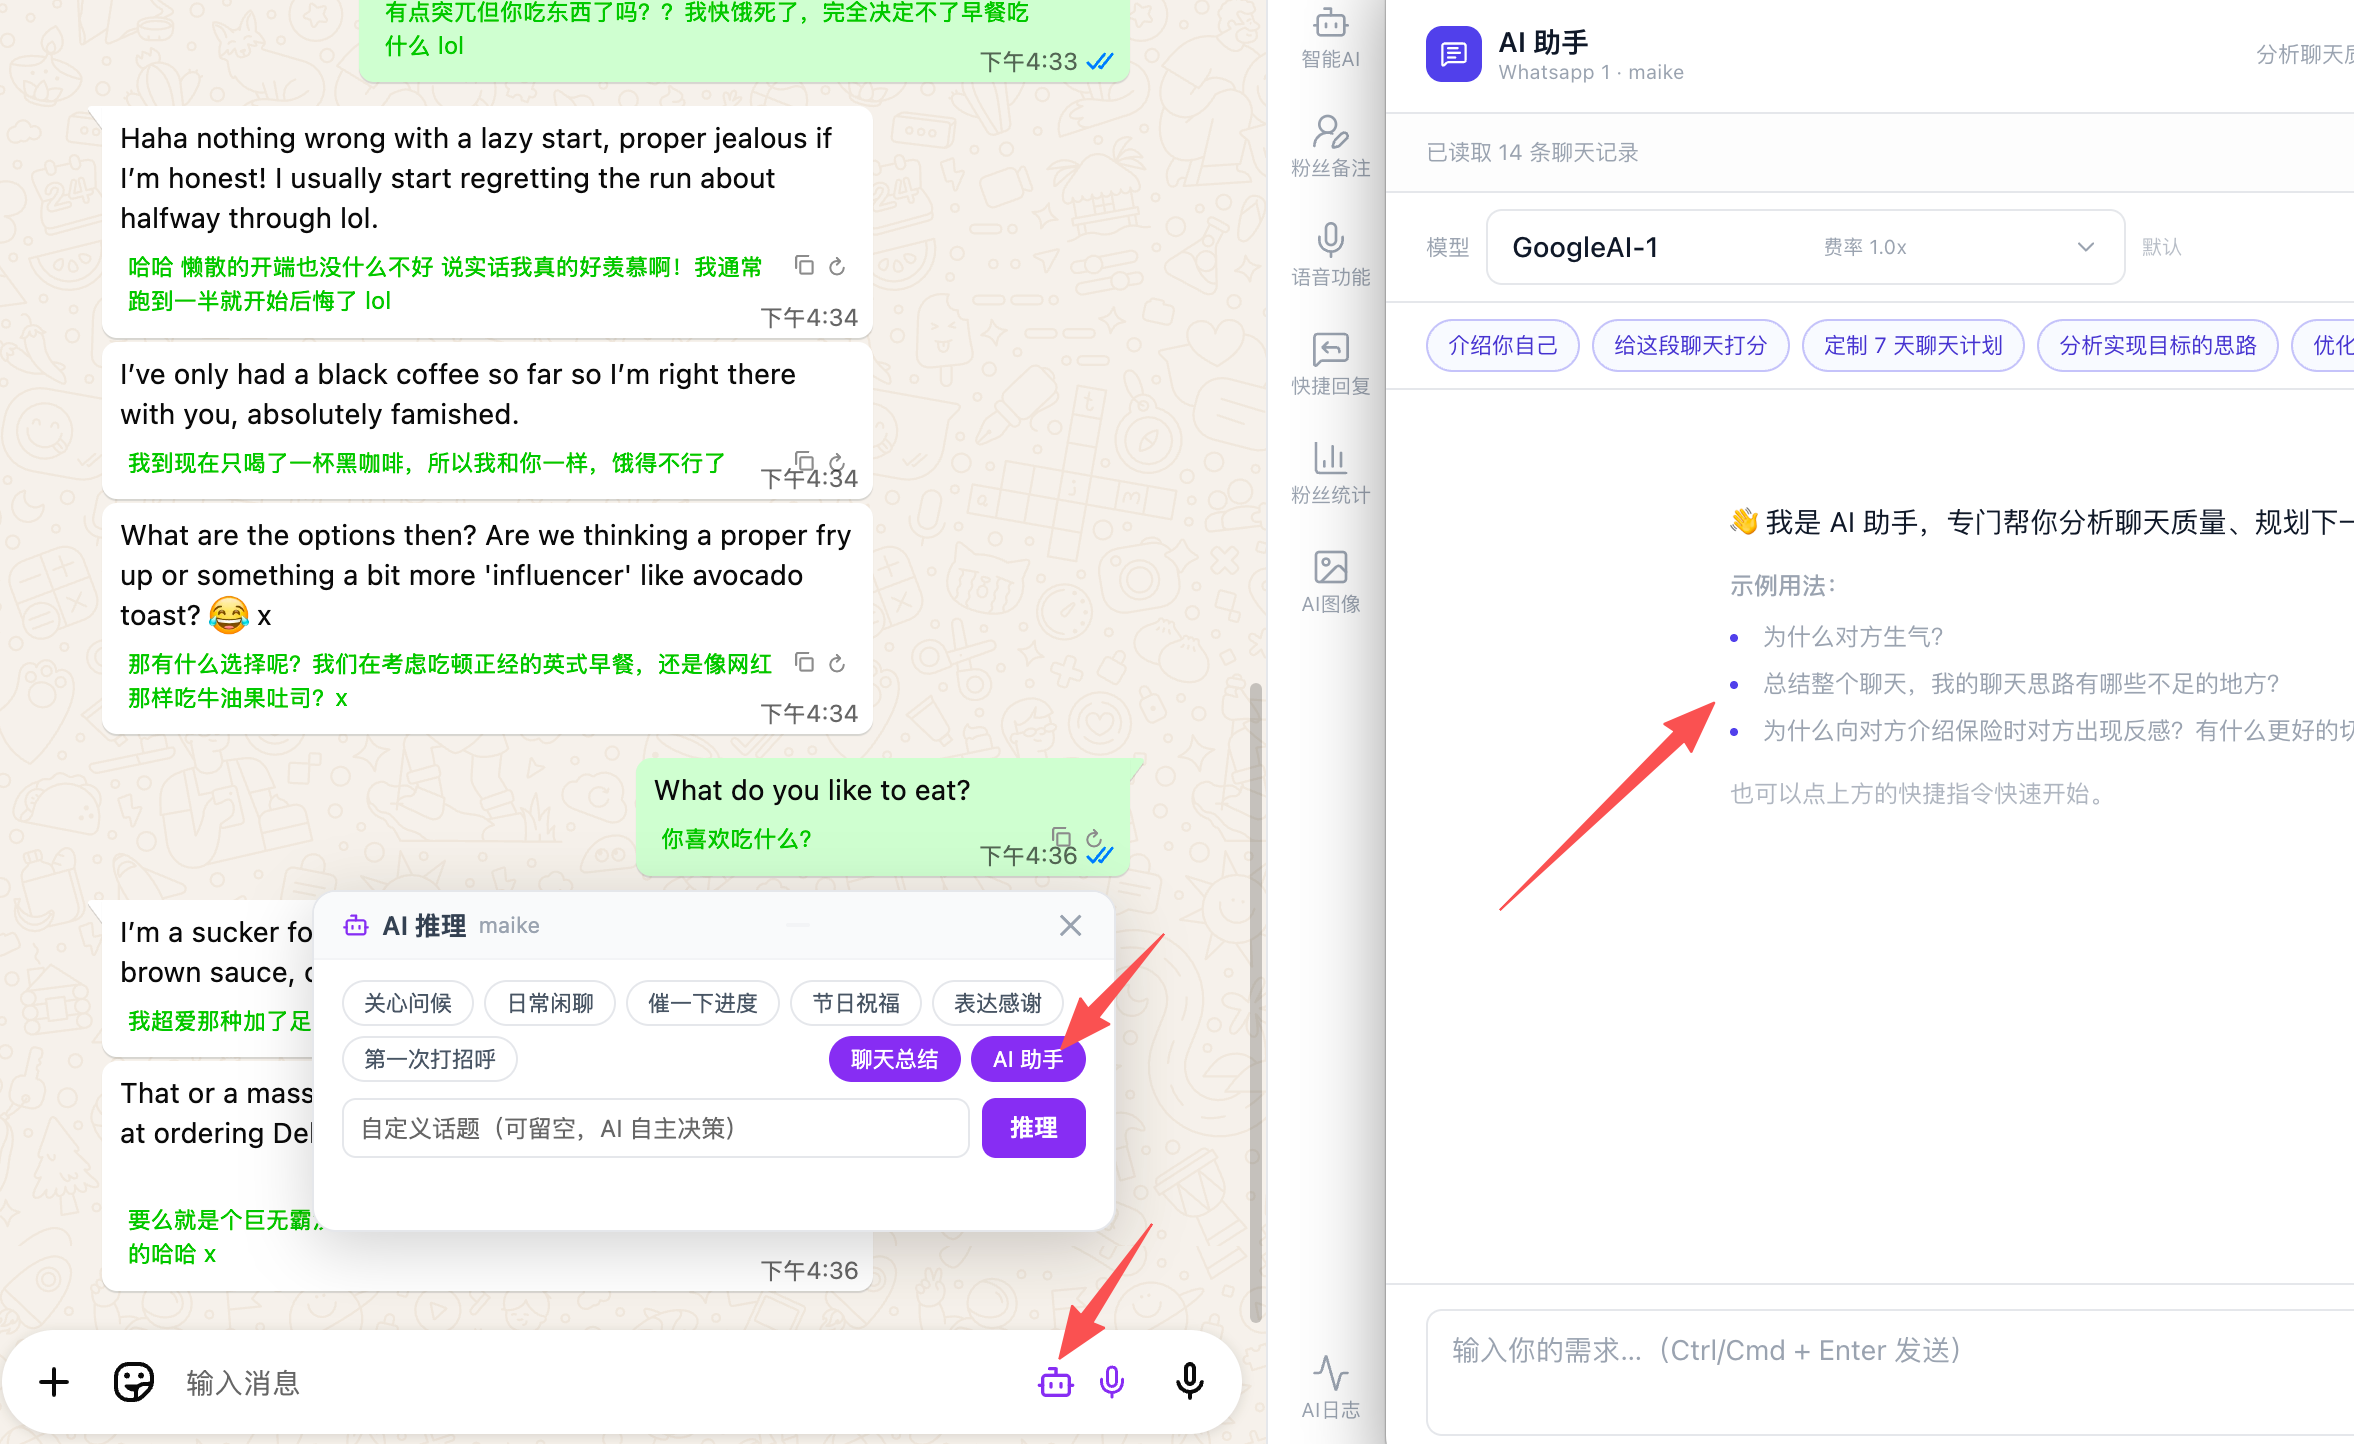Copy translation of 'Haha nothing wrong' message
2354x1444 pixels.
[x=804, y=266]
